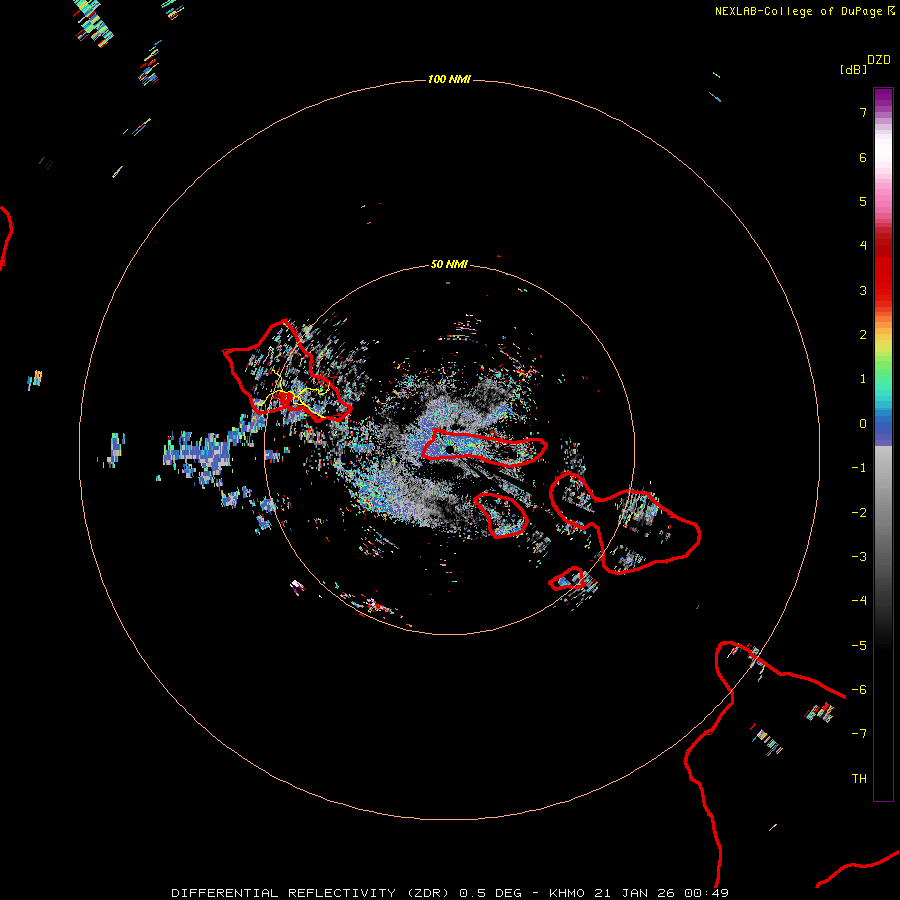Click the -5 dB scale label

859,646
